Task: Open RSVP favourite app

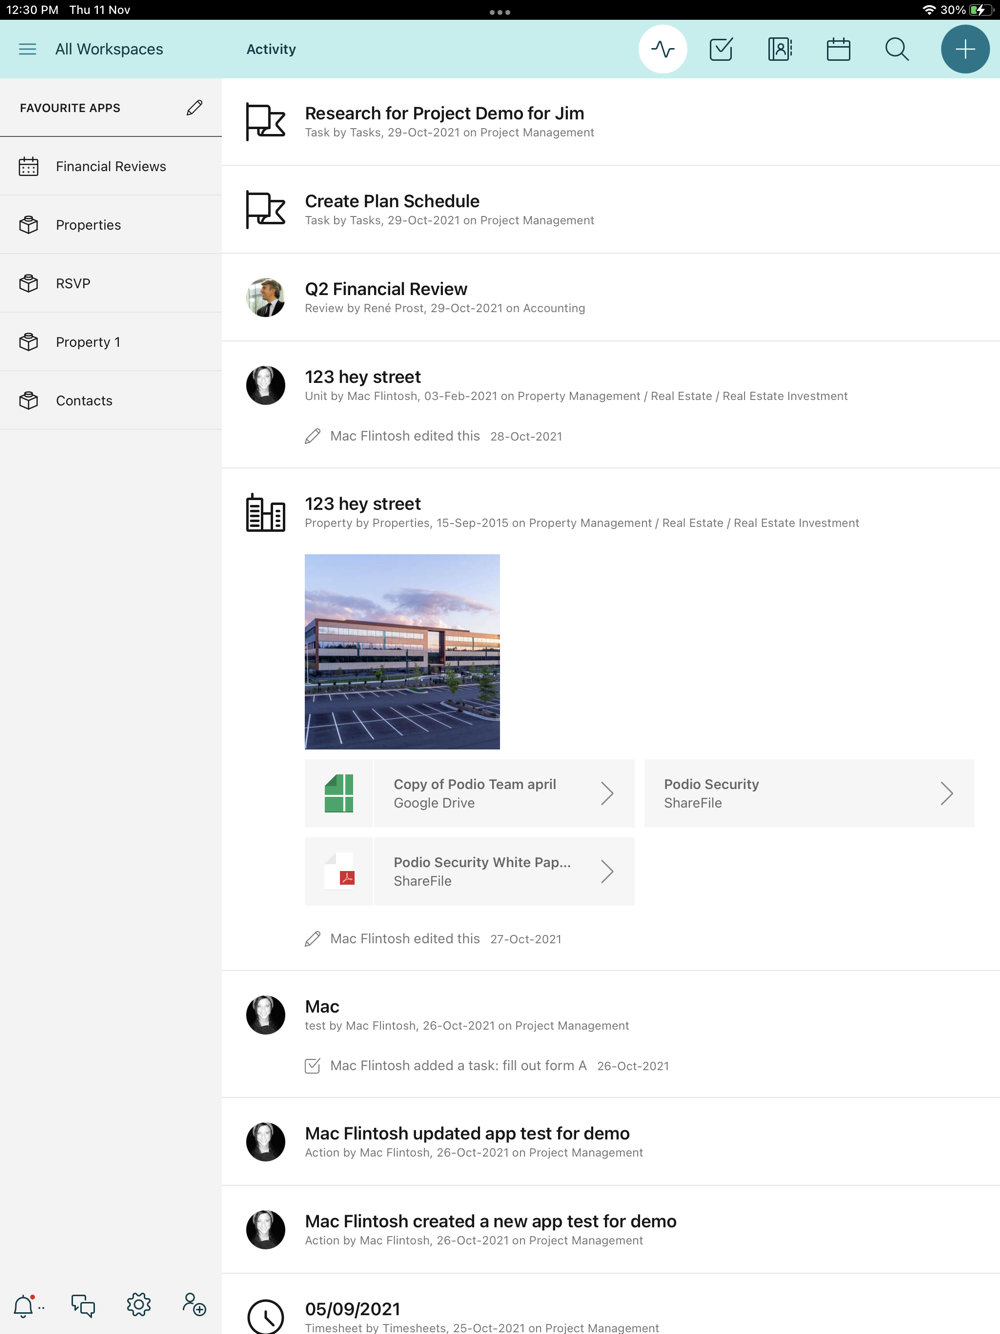Action: [111, 283]
